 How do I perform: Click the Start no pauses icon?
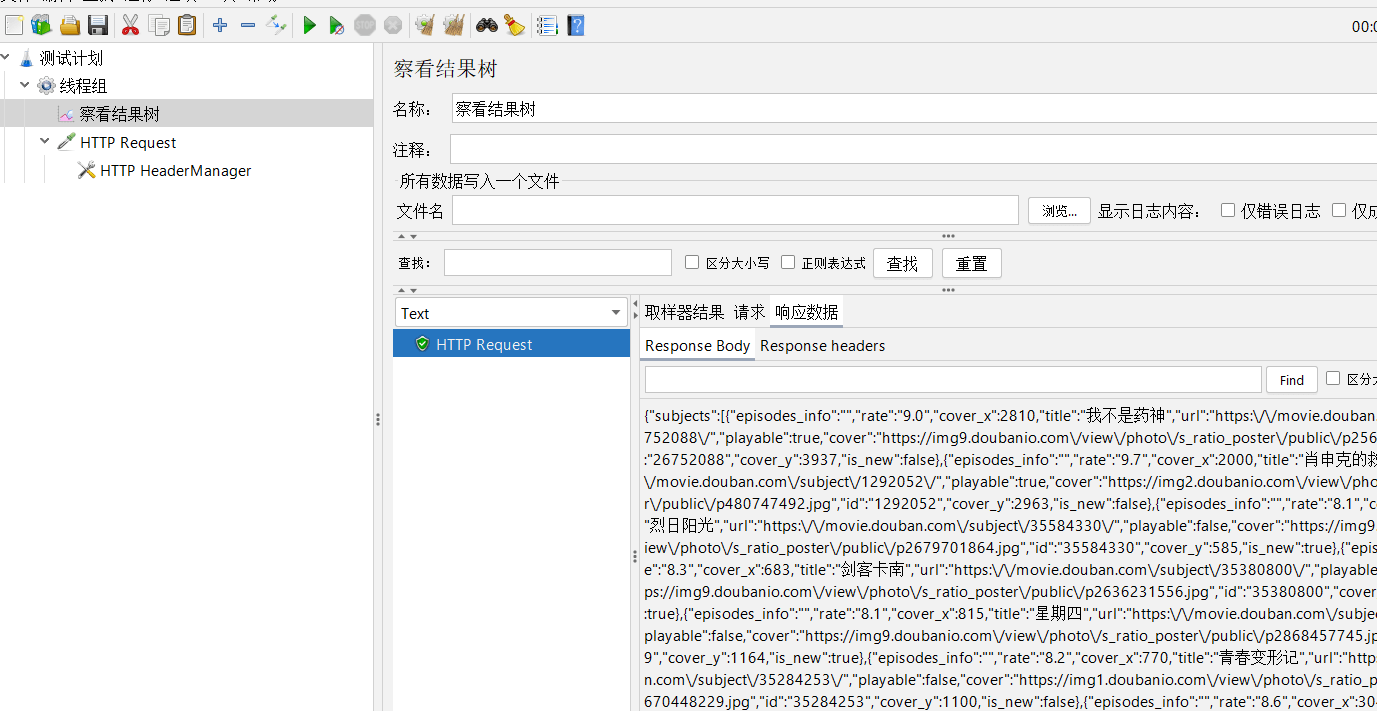[337, 25]
